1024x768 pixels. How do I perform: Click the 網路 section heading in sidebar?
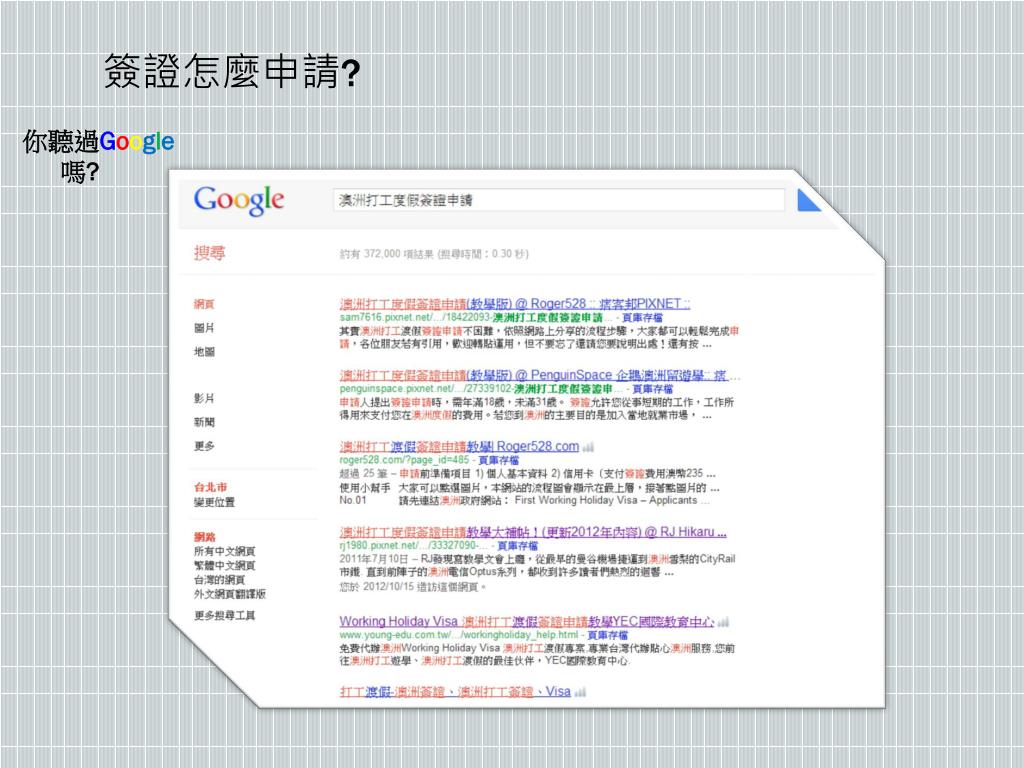[204, 537]
